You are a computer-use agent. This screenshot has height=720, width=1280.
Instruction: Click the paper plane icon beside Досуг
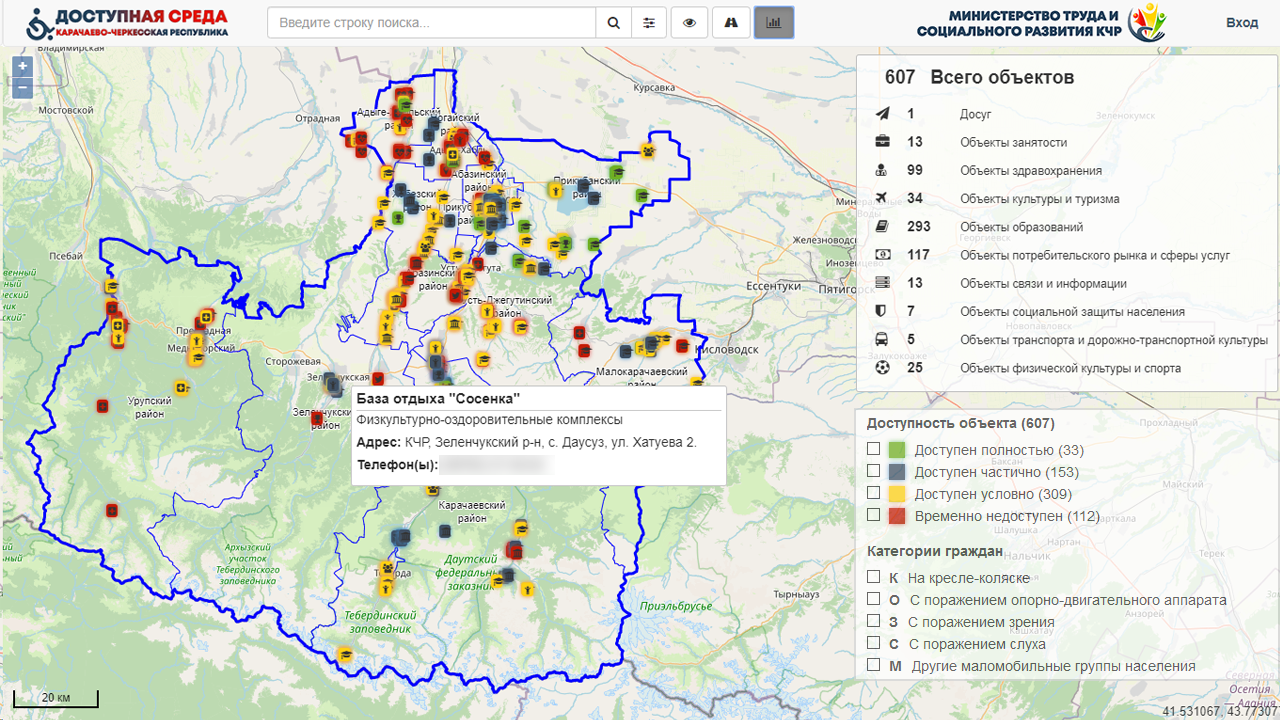[882, 114]
